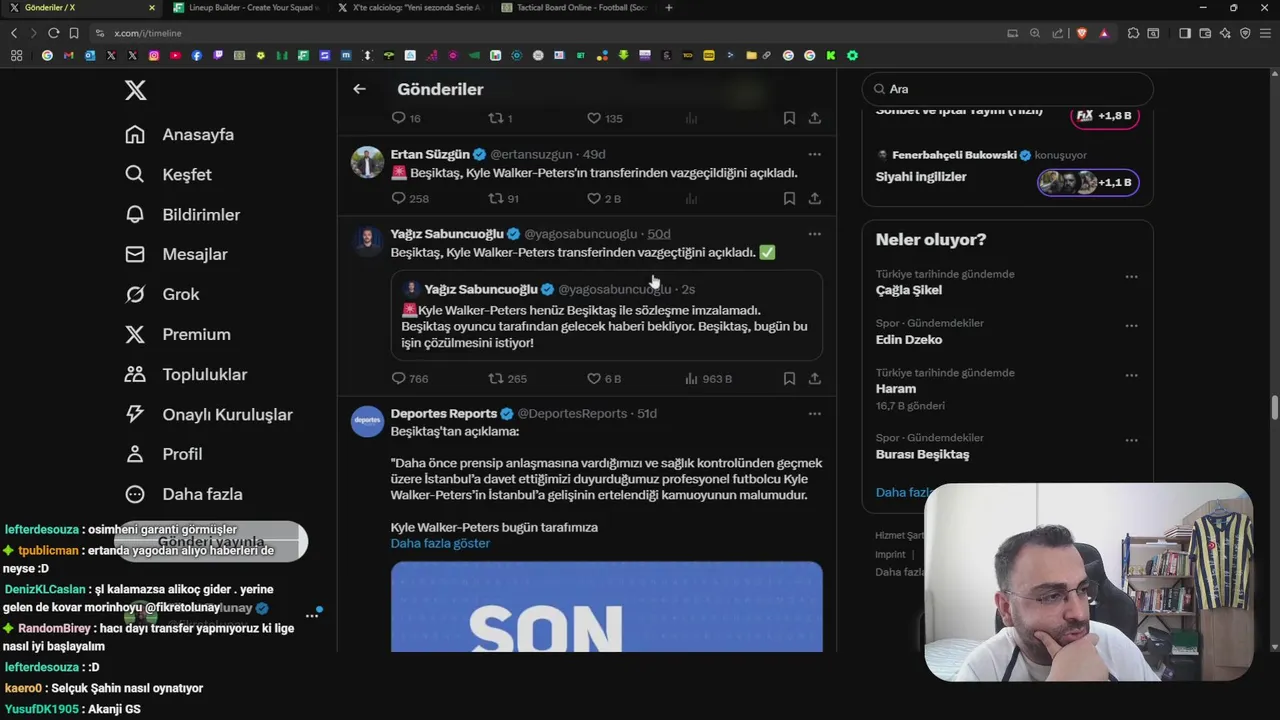This screenshot has height=720, width=1280.
Task: Expand Daha fazla sidebar menu
Action: [x=183, y=494]
